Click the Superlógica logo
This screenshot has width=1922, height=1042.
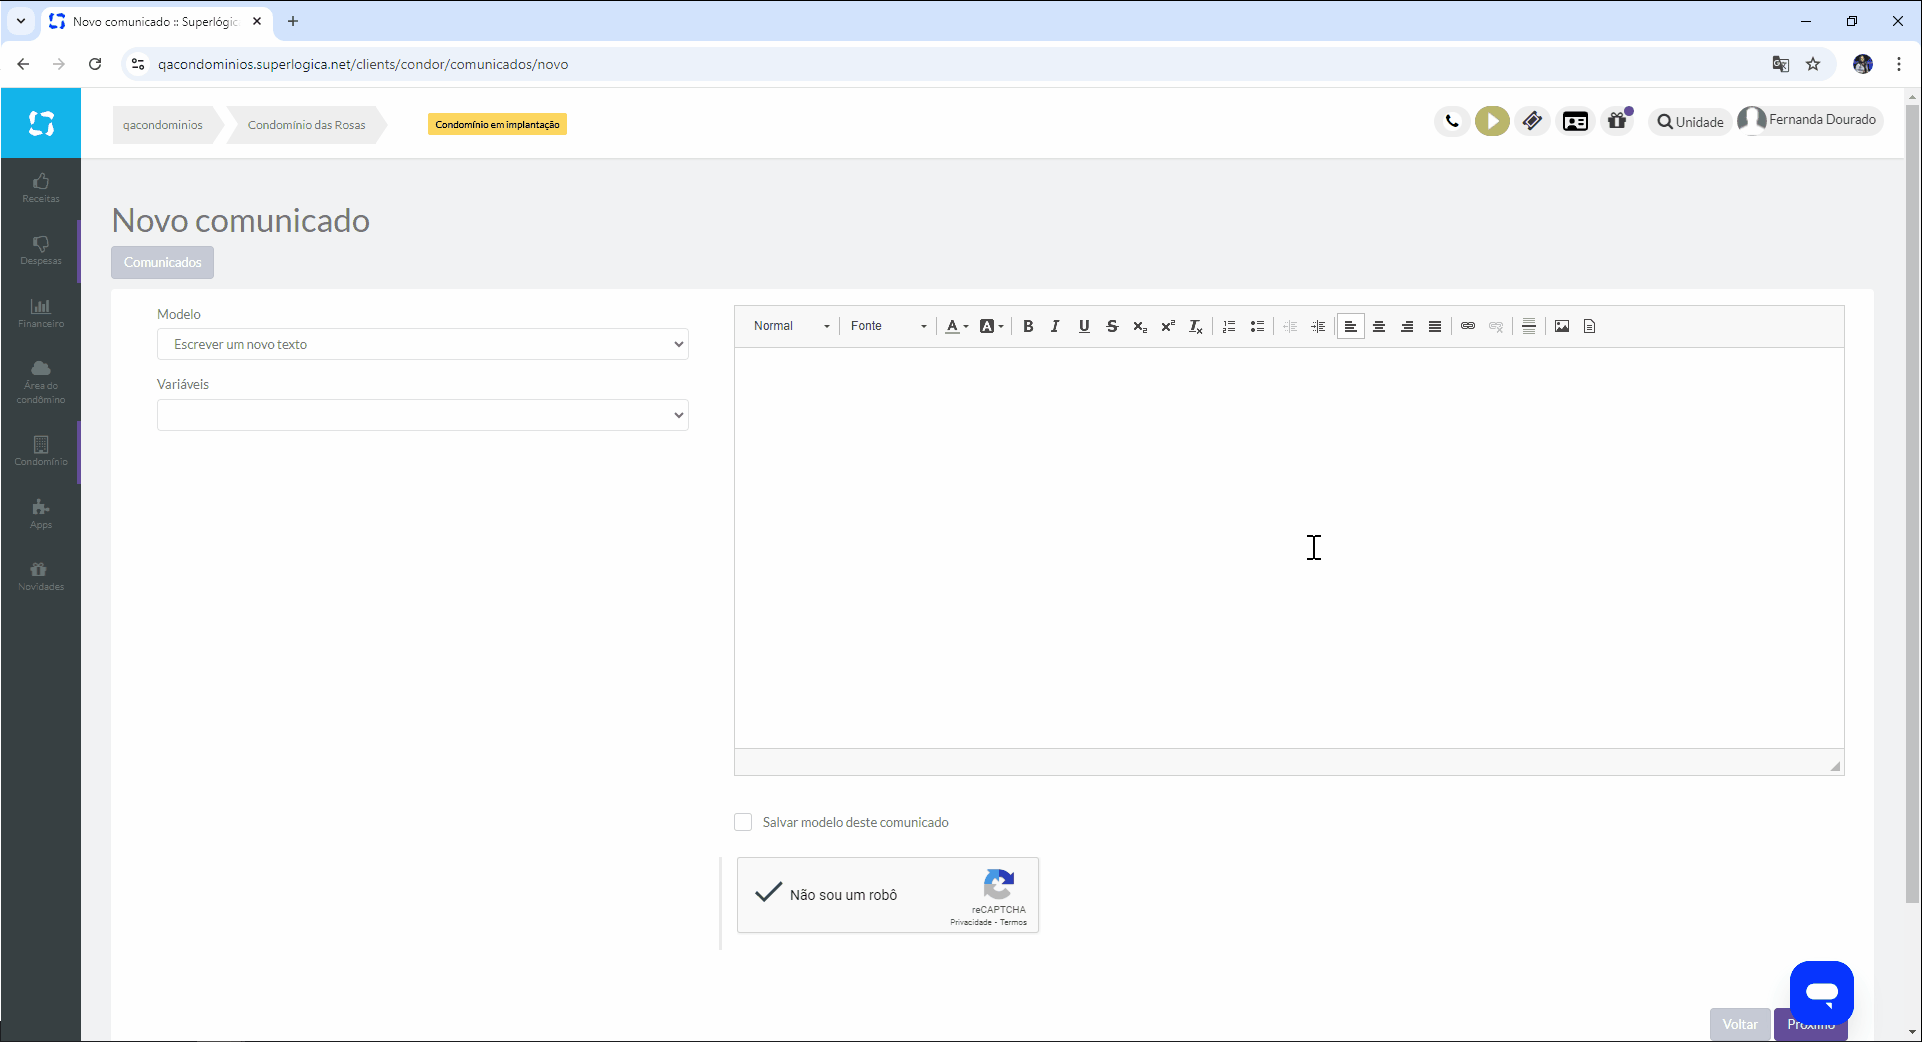41,123
